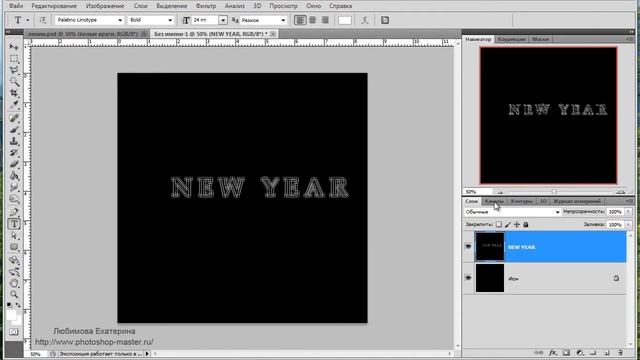
Task: Open the Palatino Linotype font dropdown
Action: [120, 20]
